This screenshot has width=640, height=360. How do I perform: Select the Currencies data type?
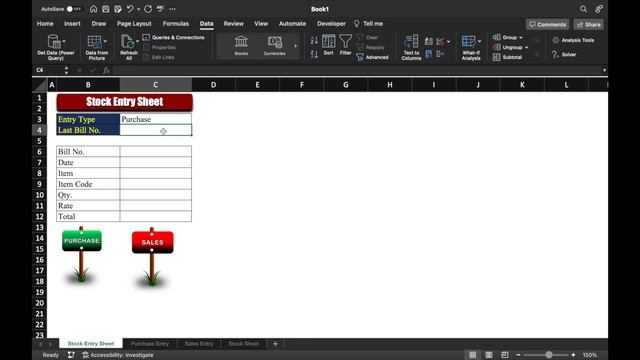[275, 45]
